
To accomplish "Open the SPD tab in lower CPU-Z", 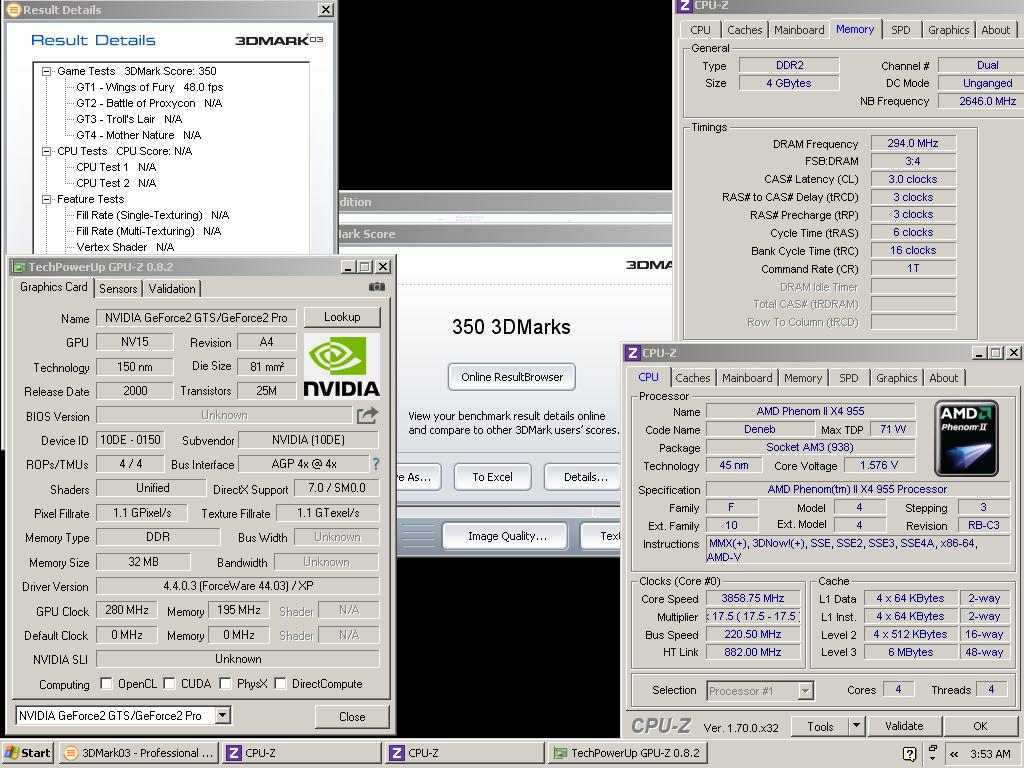I will click(848, 377).
